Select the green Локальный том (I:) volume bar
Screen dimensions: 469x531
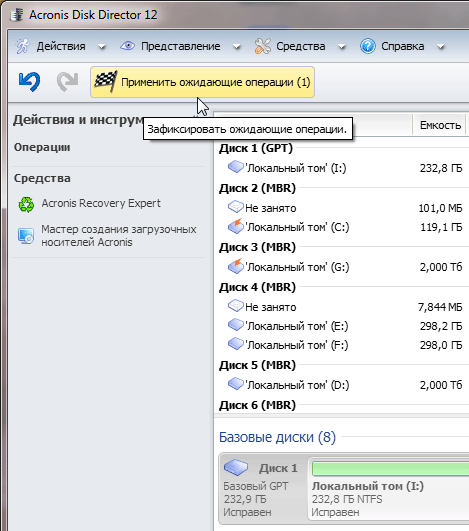point(390,469)
